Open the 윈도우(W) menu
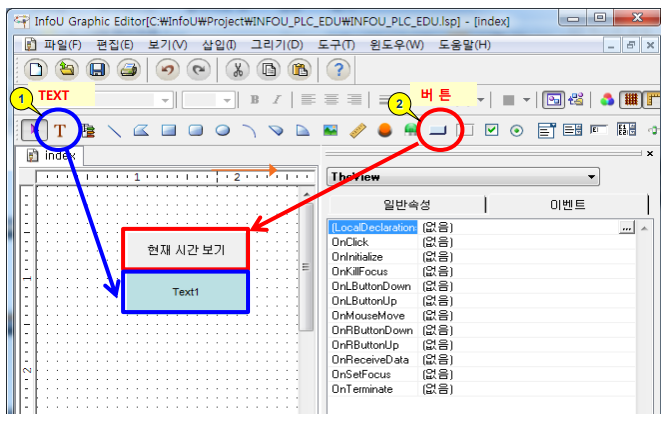The image size is (666, 424). point(397,45)
